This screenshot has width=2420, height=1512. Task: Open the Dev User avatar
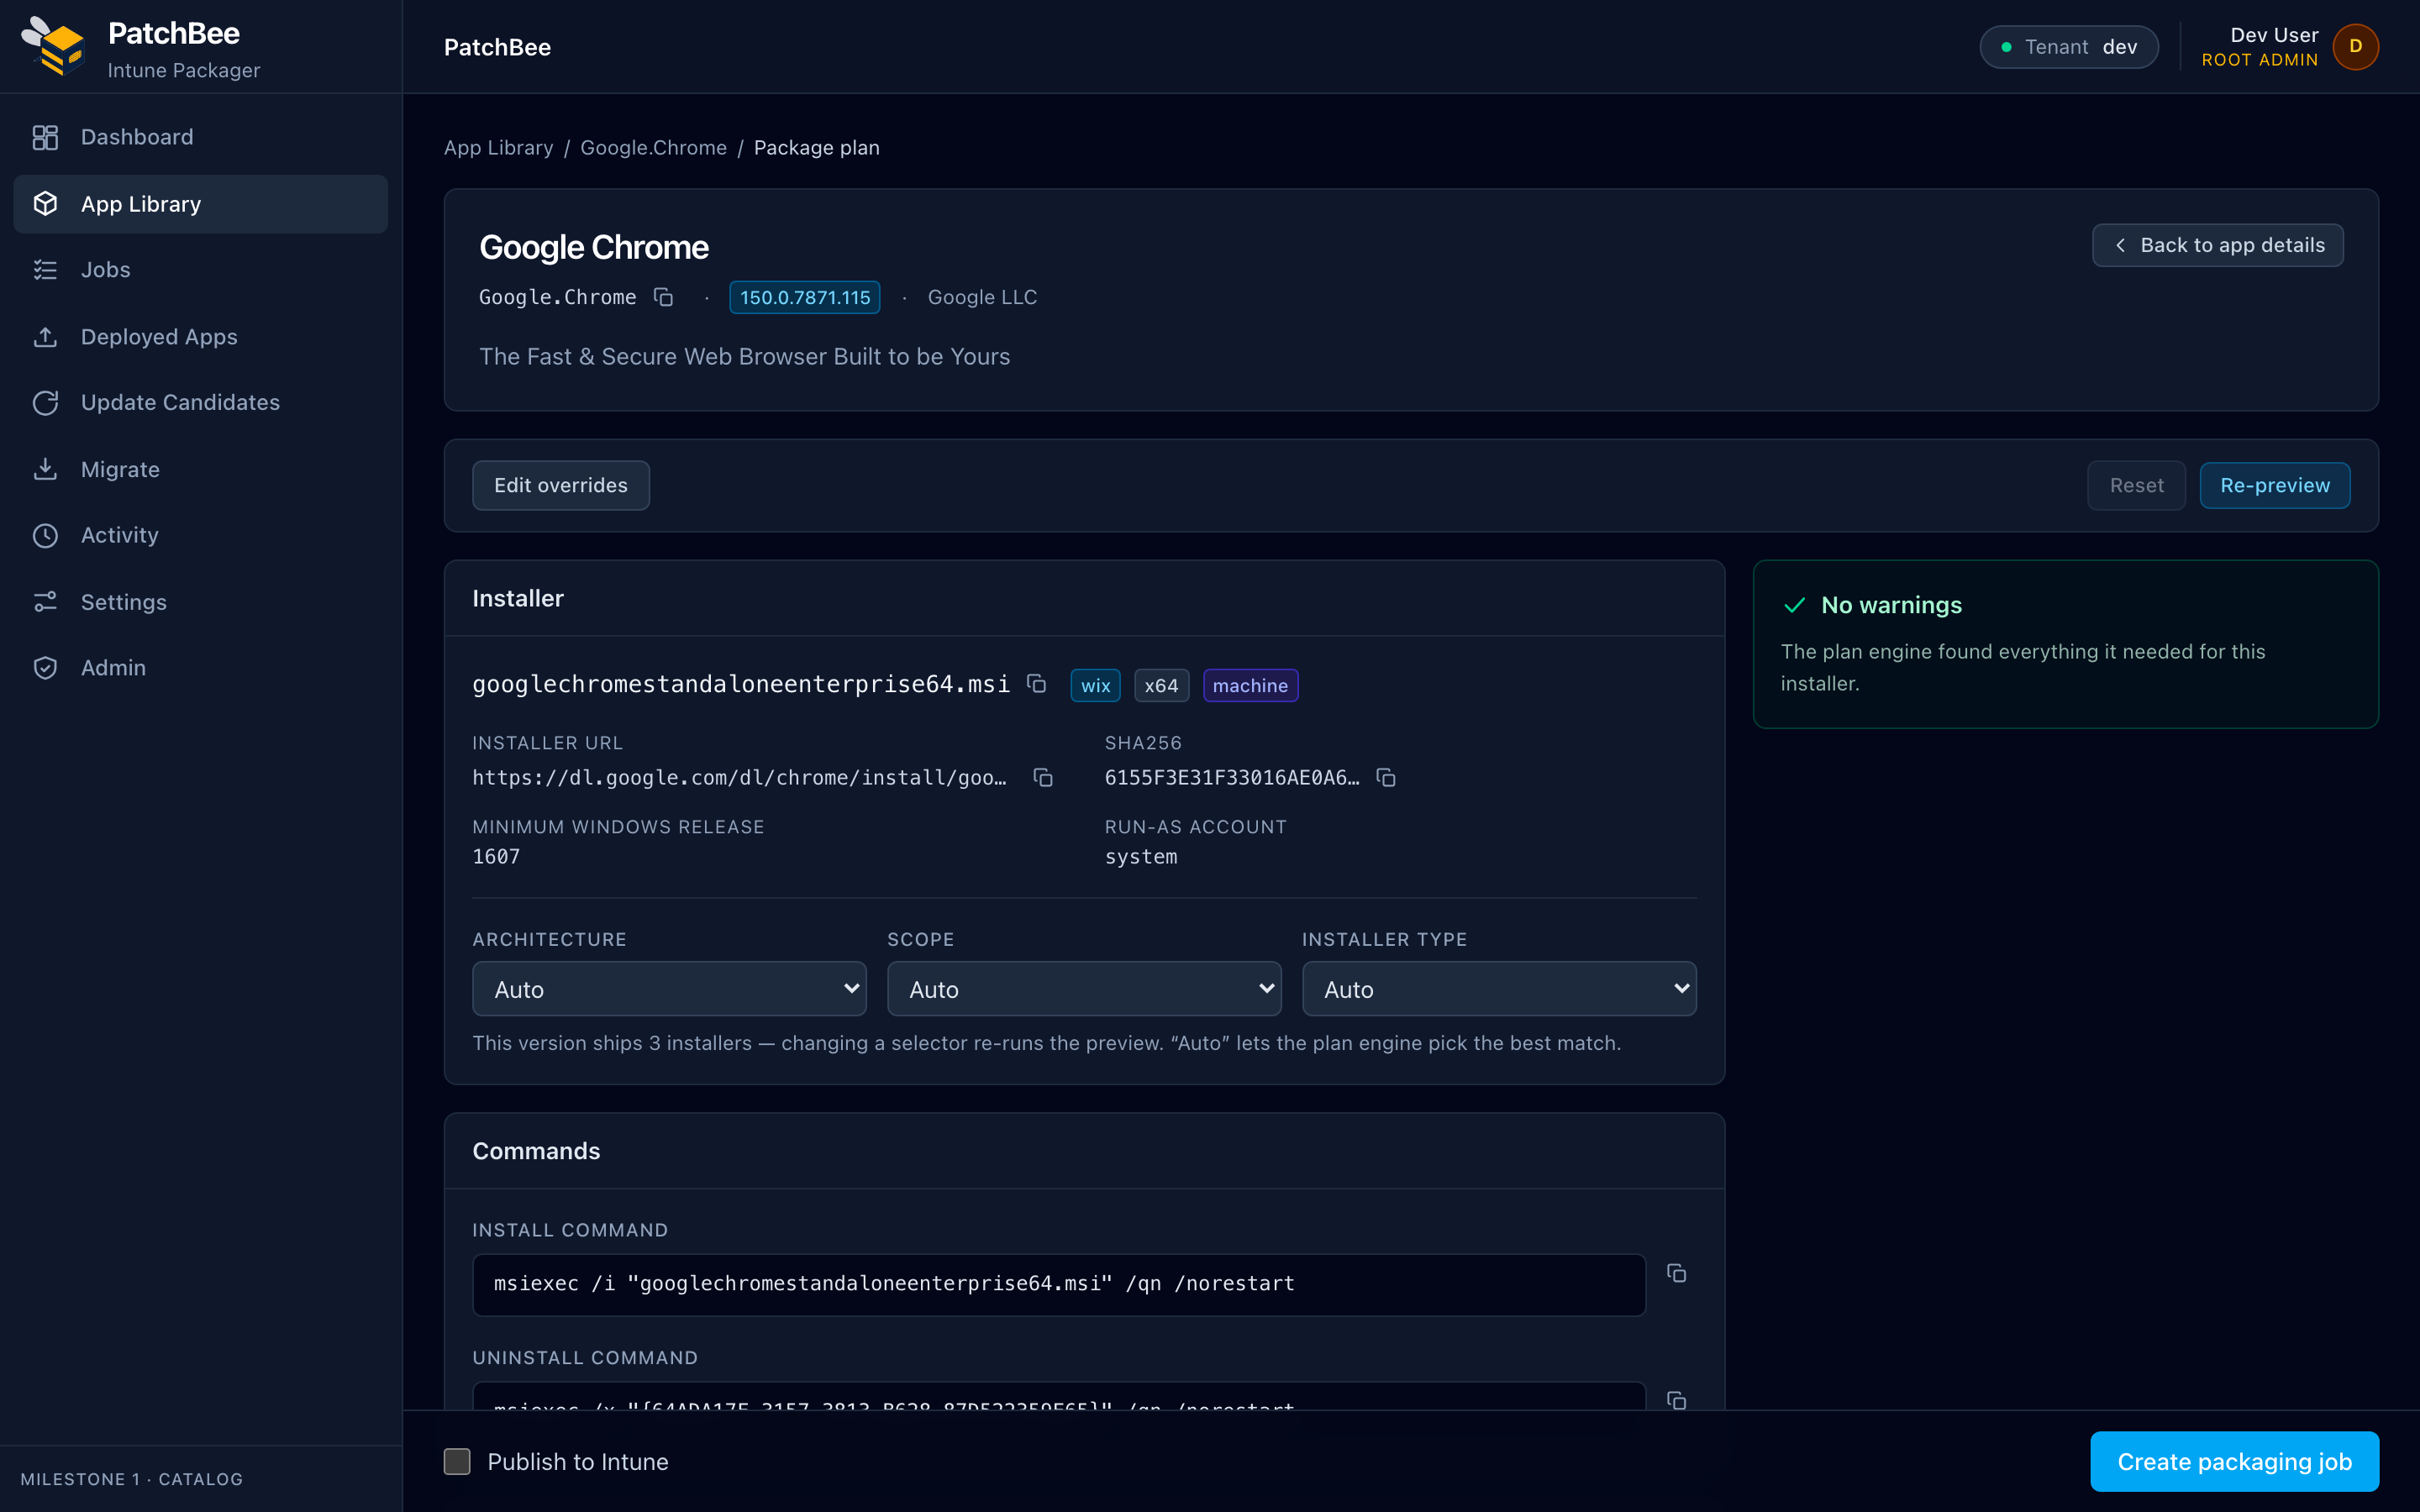[2355, 47]
